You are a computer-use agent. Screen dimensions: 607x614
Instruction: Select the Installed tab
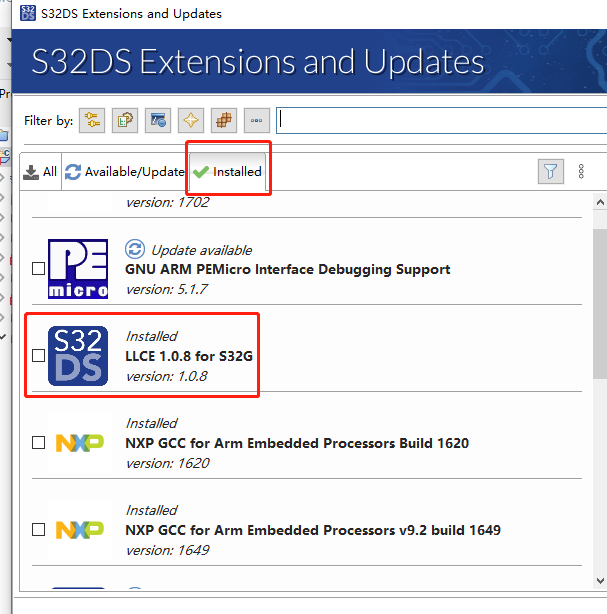(228, 172)
